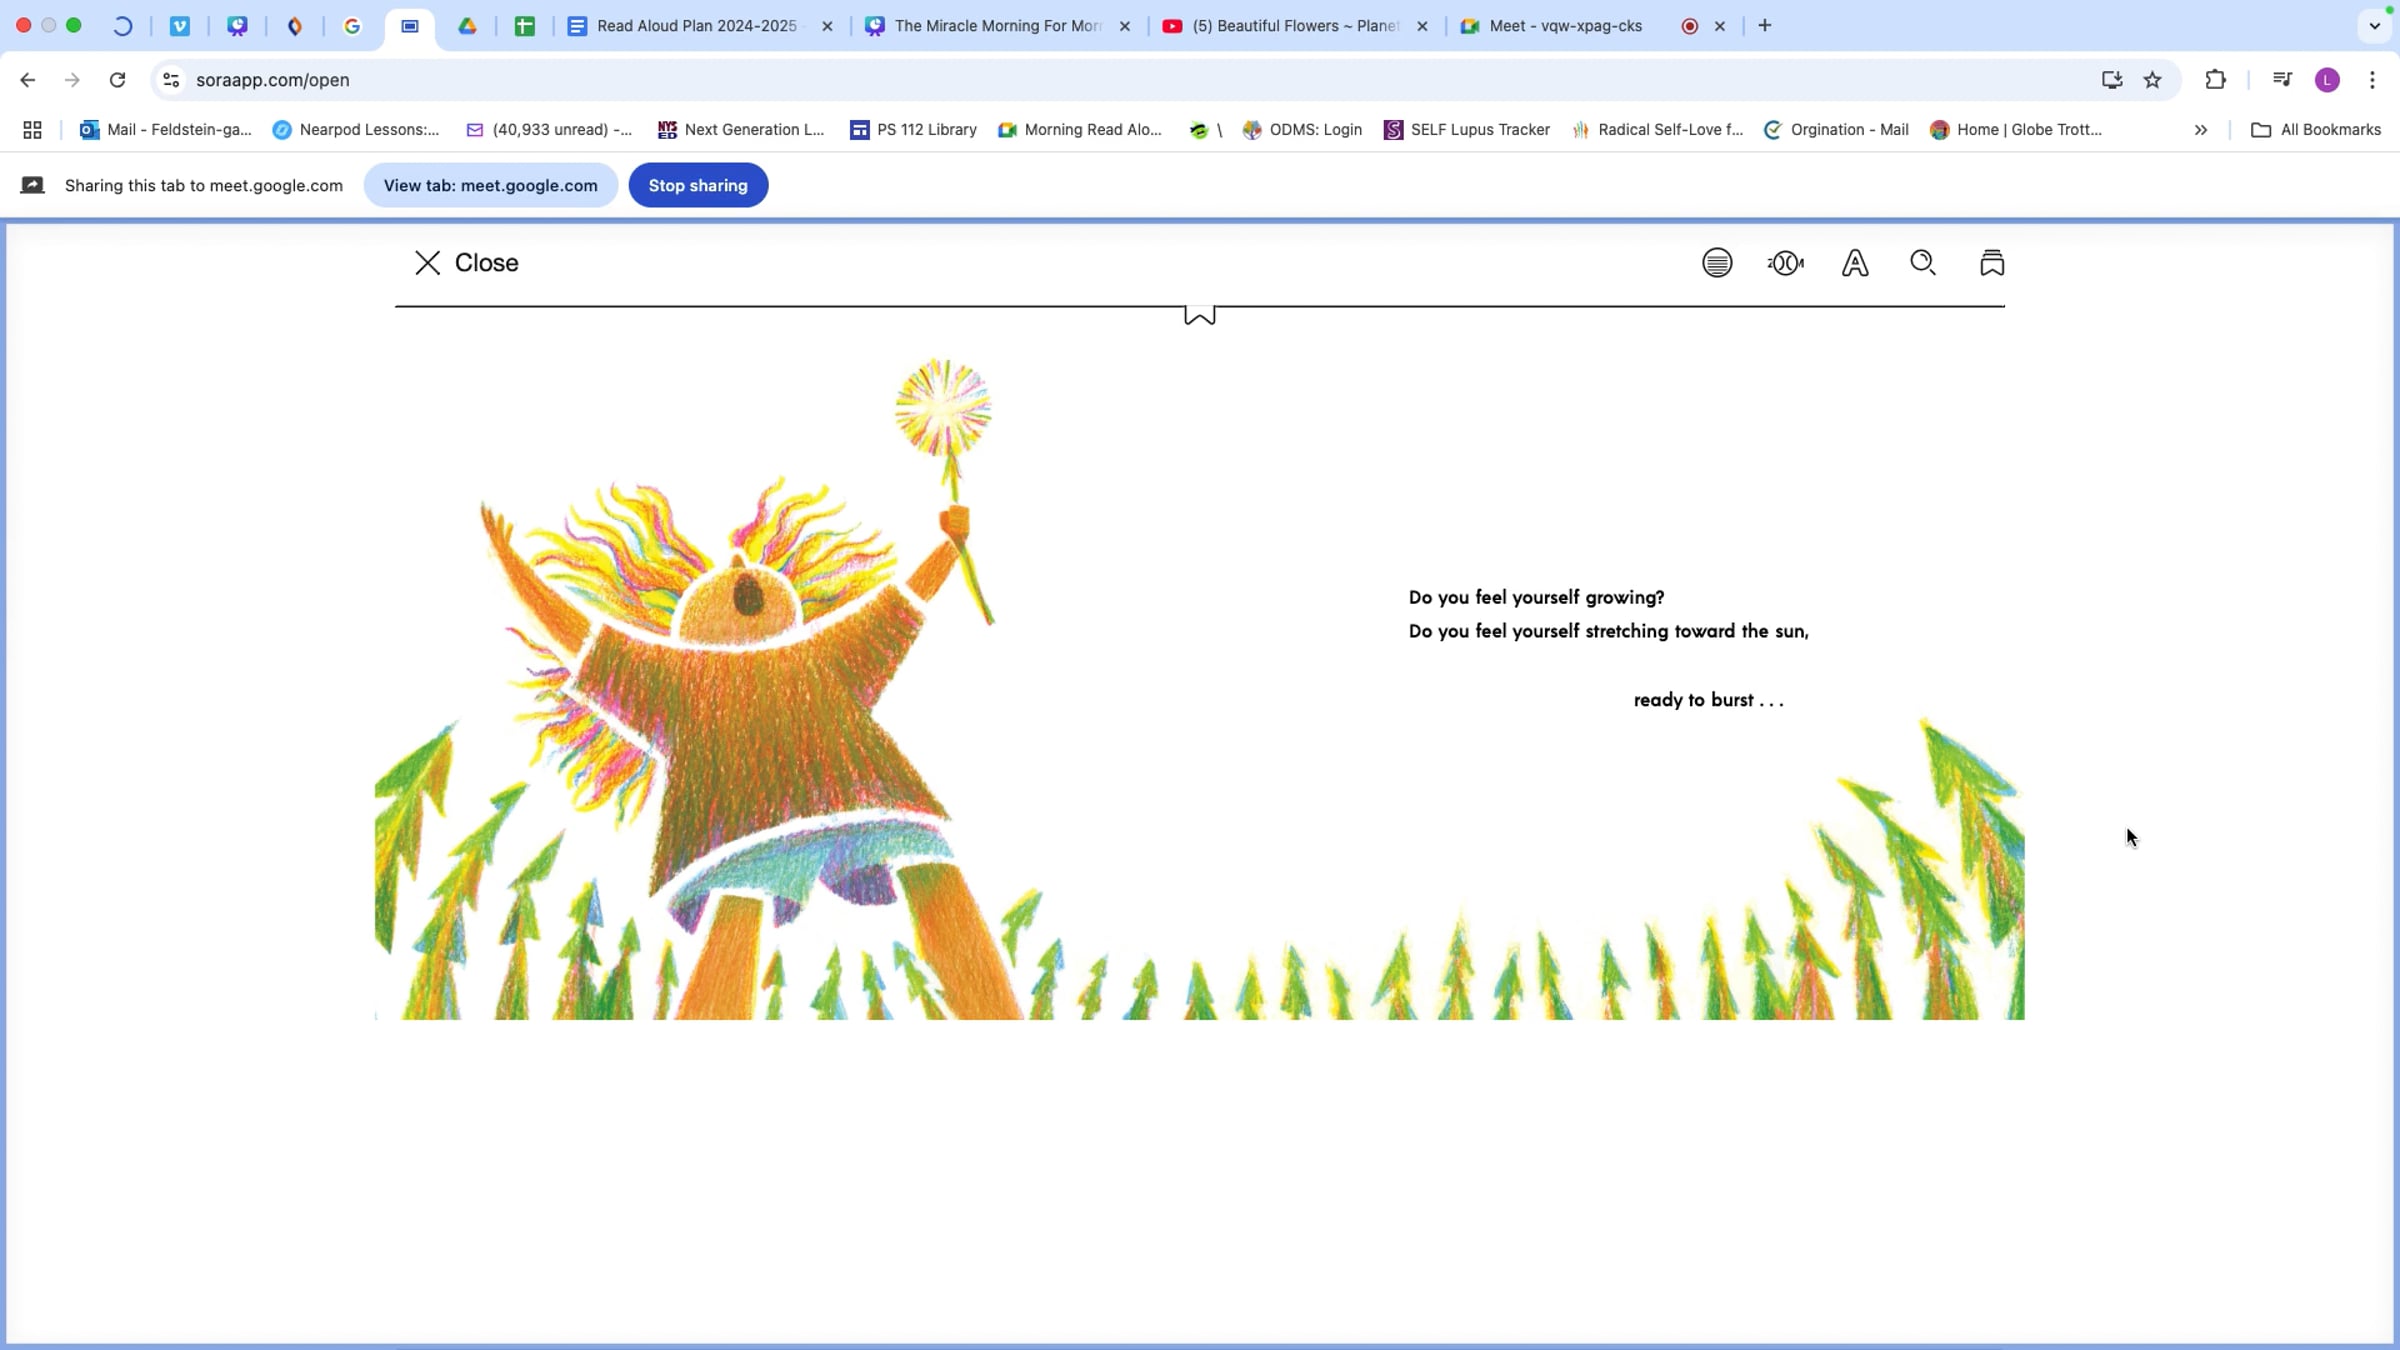Switch to the pinned Google Drive tab
Image resolution: width=2400 pixels, height=1350 pixels.
tap(467, 26)
